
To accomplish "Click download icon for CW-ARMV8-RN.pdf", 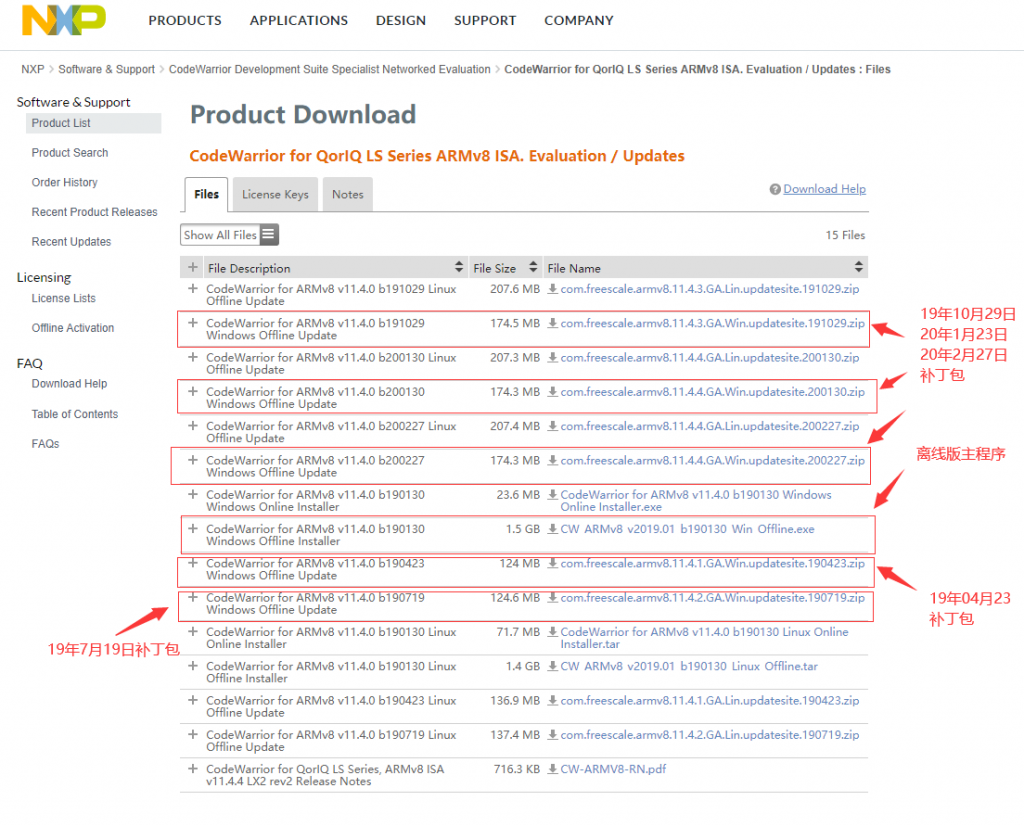I will tap(552, 769).
